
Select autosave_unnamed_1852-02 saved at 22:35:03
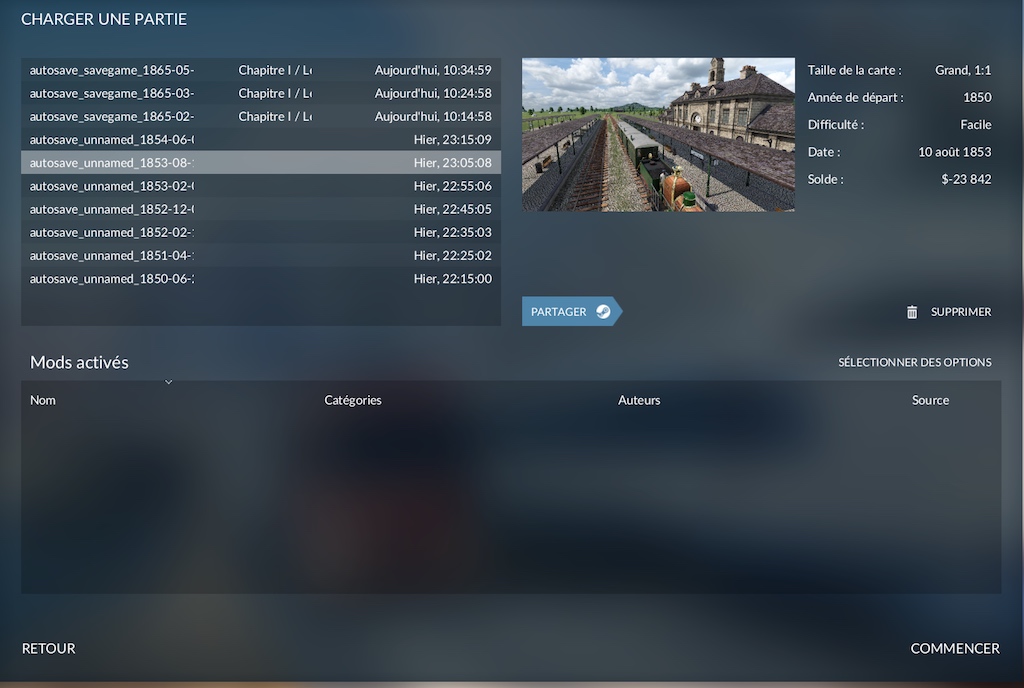click(261, 232)
